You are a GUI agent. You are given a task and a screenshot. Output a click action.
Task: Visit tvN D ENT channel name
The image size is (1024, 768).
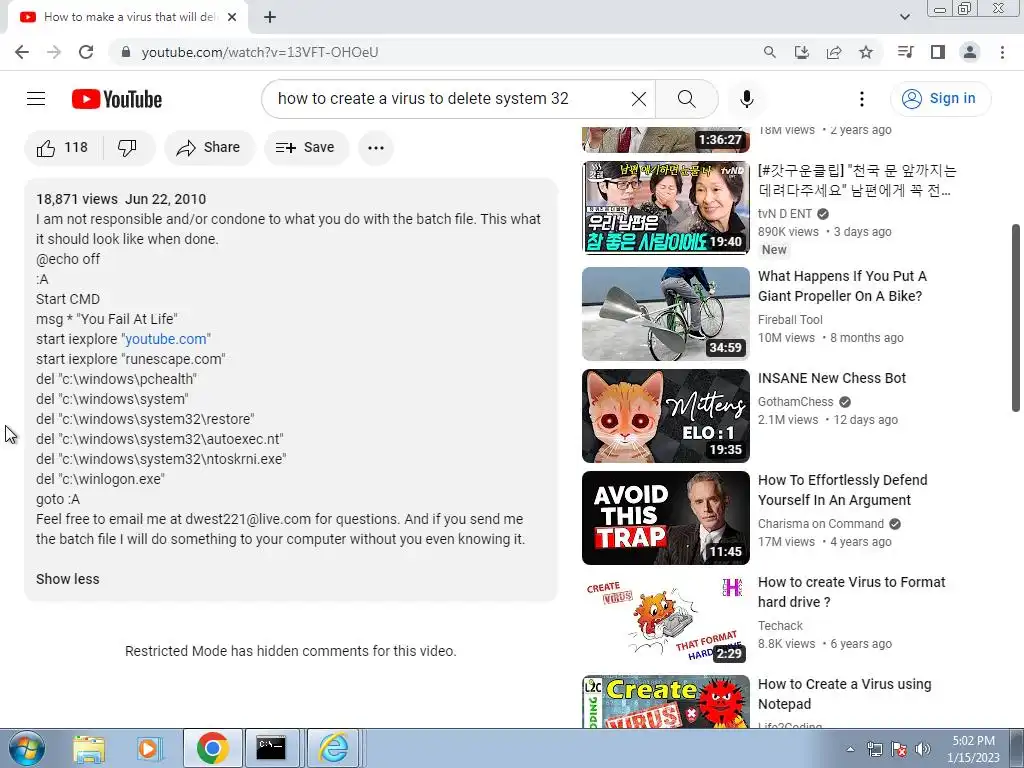point(785,214)
